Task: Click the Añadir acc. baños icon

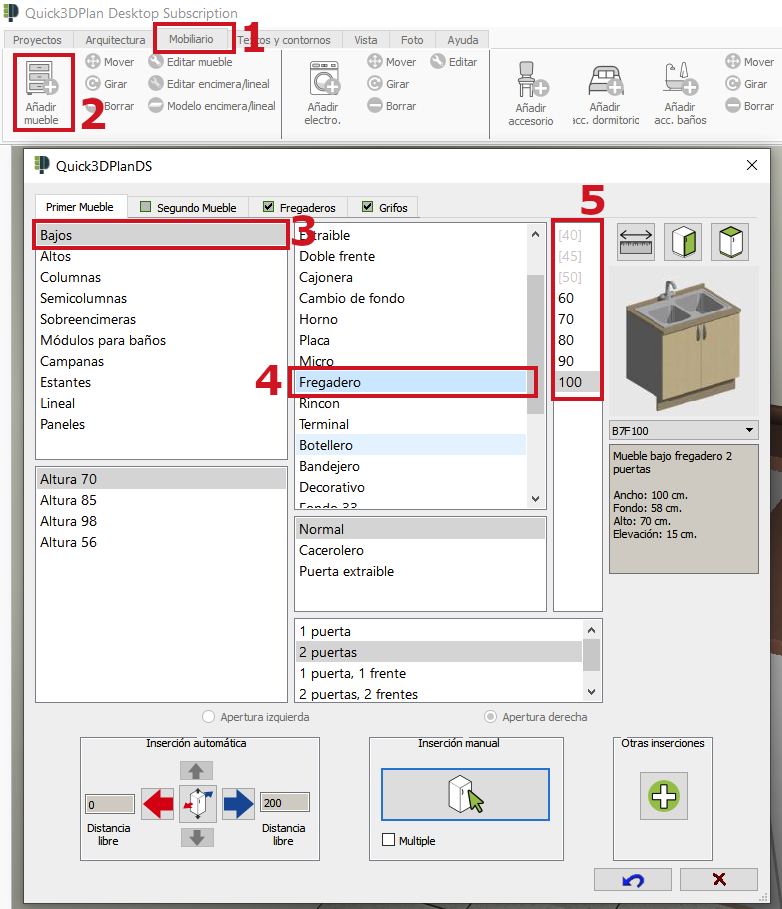Action: click(680, 80)
